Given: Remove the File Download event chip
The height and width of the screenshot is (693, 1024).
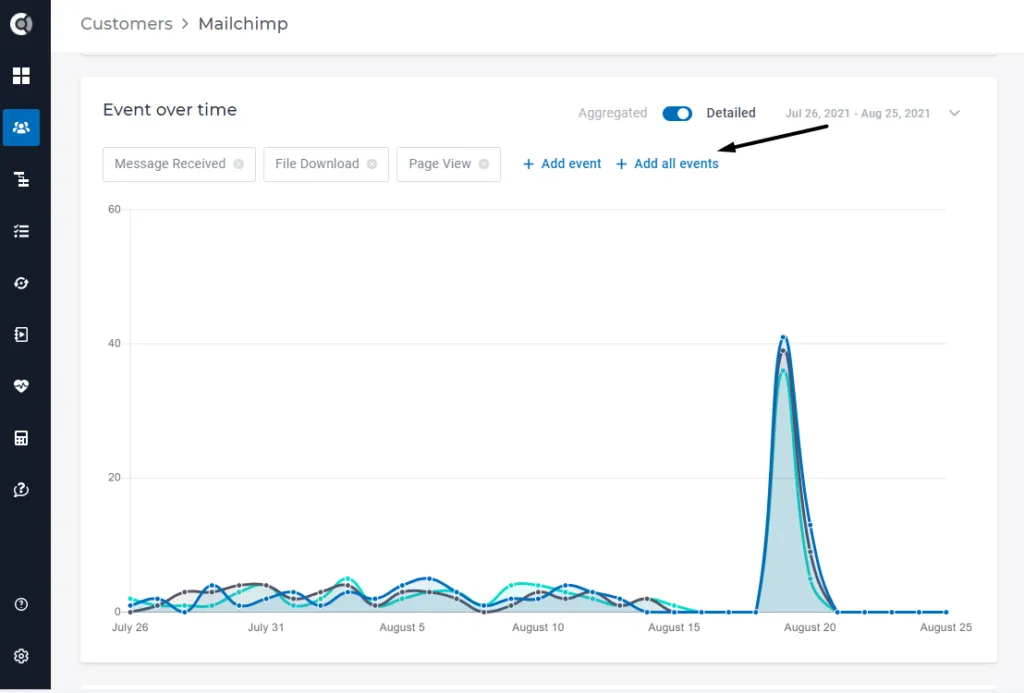Looking at the screenshot, I should pos(372,164).
